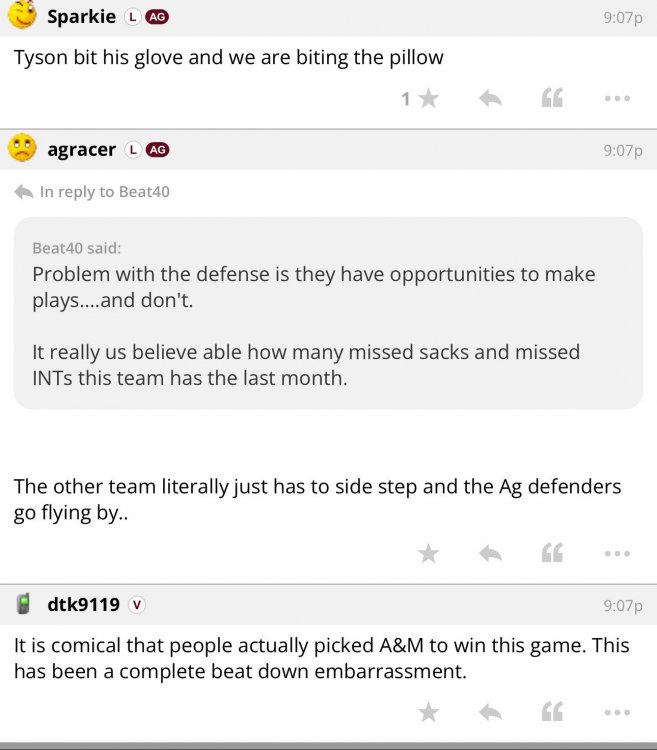
Task: Star dtk9119's post
Action: [x=428, y=712]
